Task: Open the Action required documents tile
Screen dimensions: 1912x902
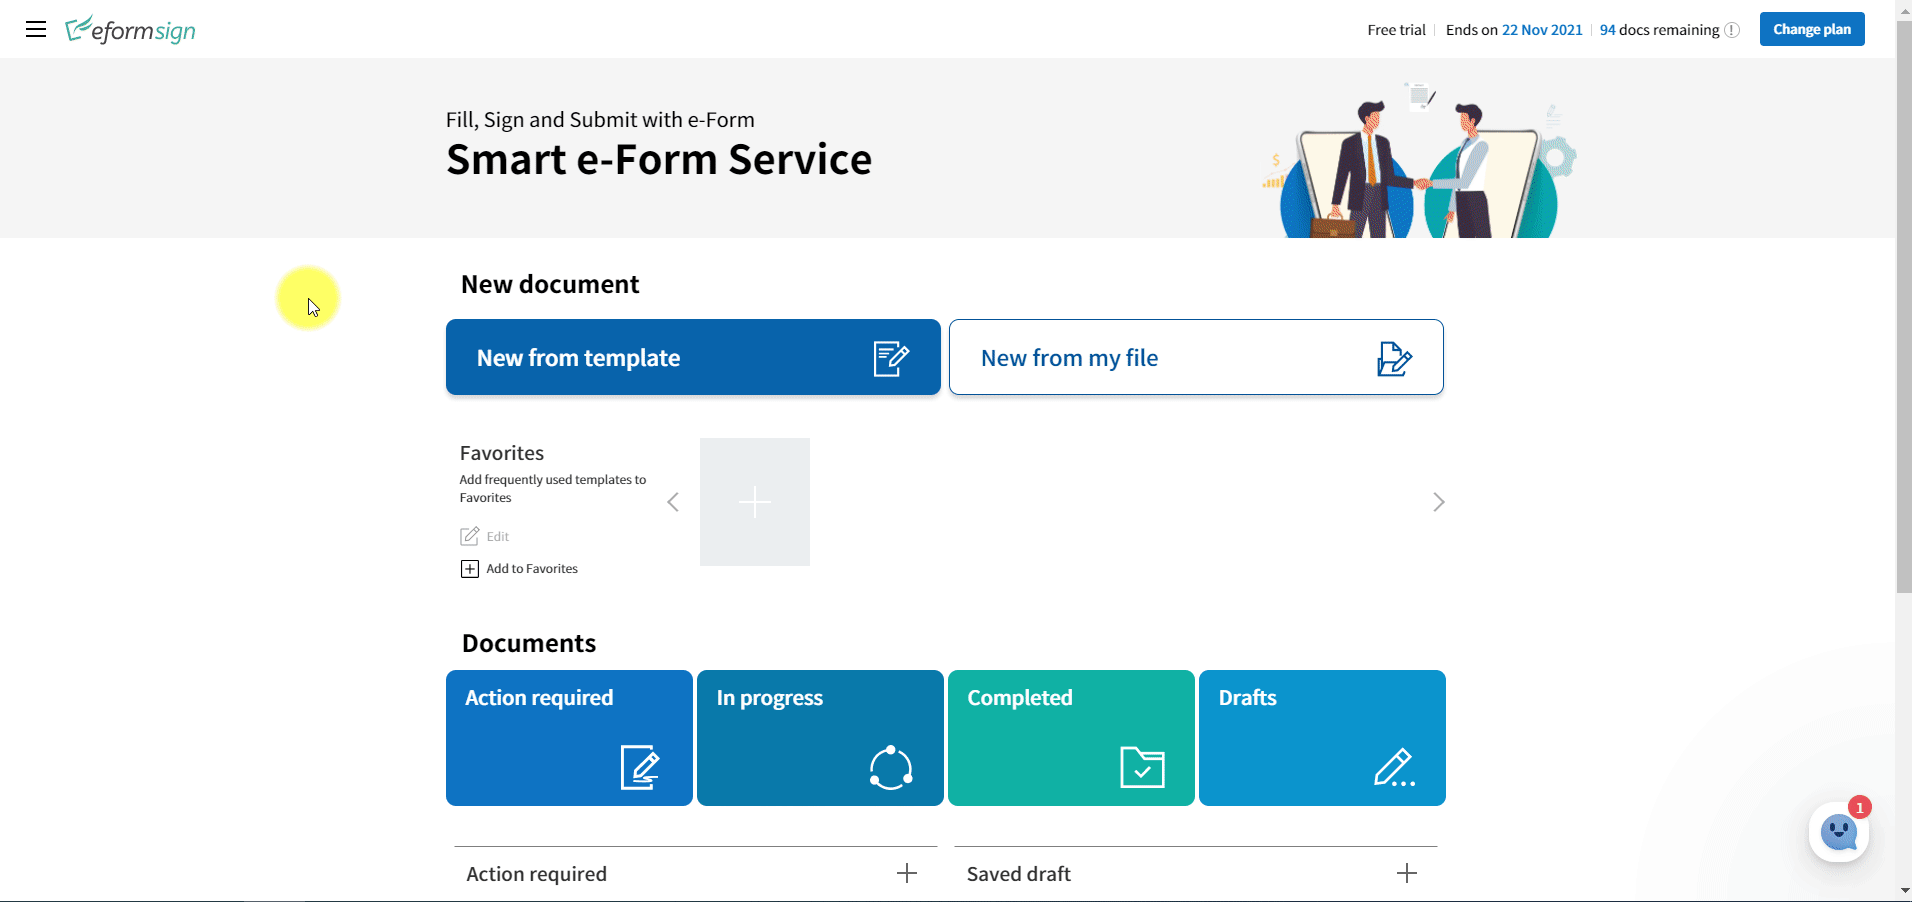Action: click(x=569, y=737)
